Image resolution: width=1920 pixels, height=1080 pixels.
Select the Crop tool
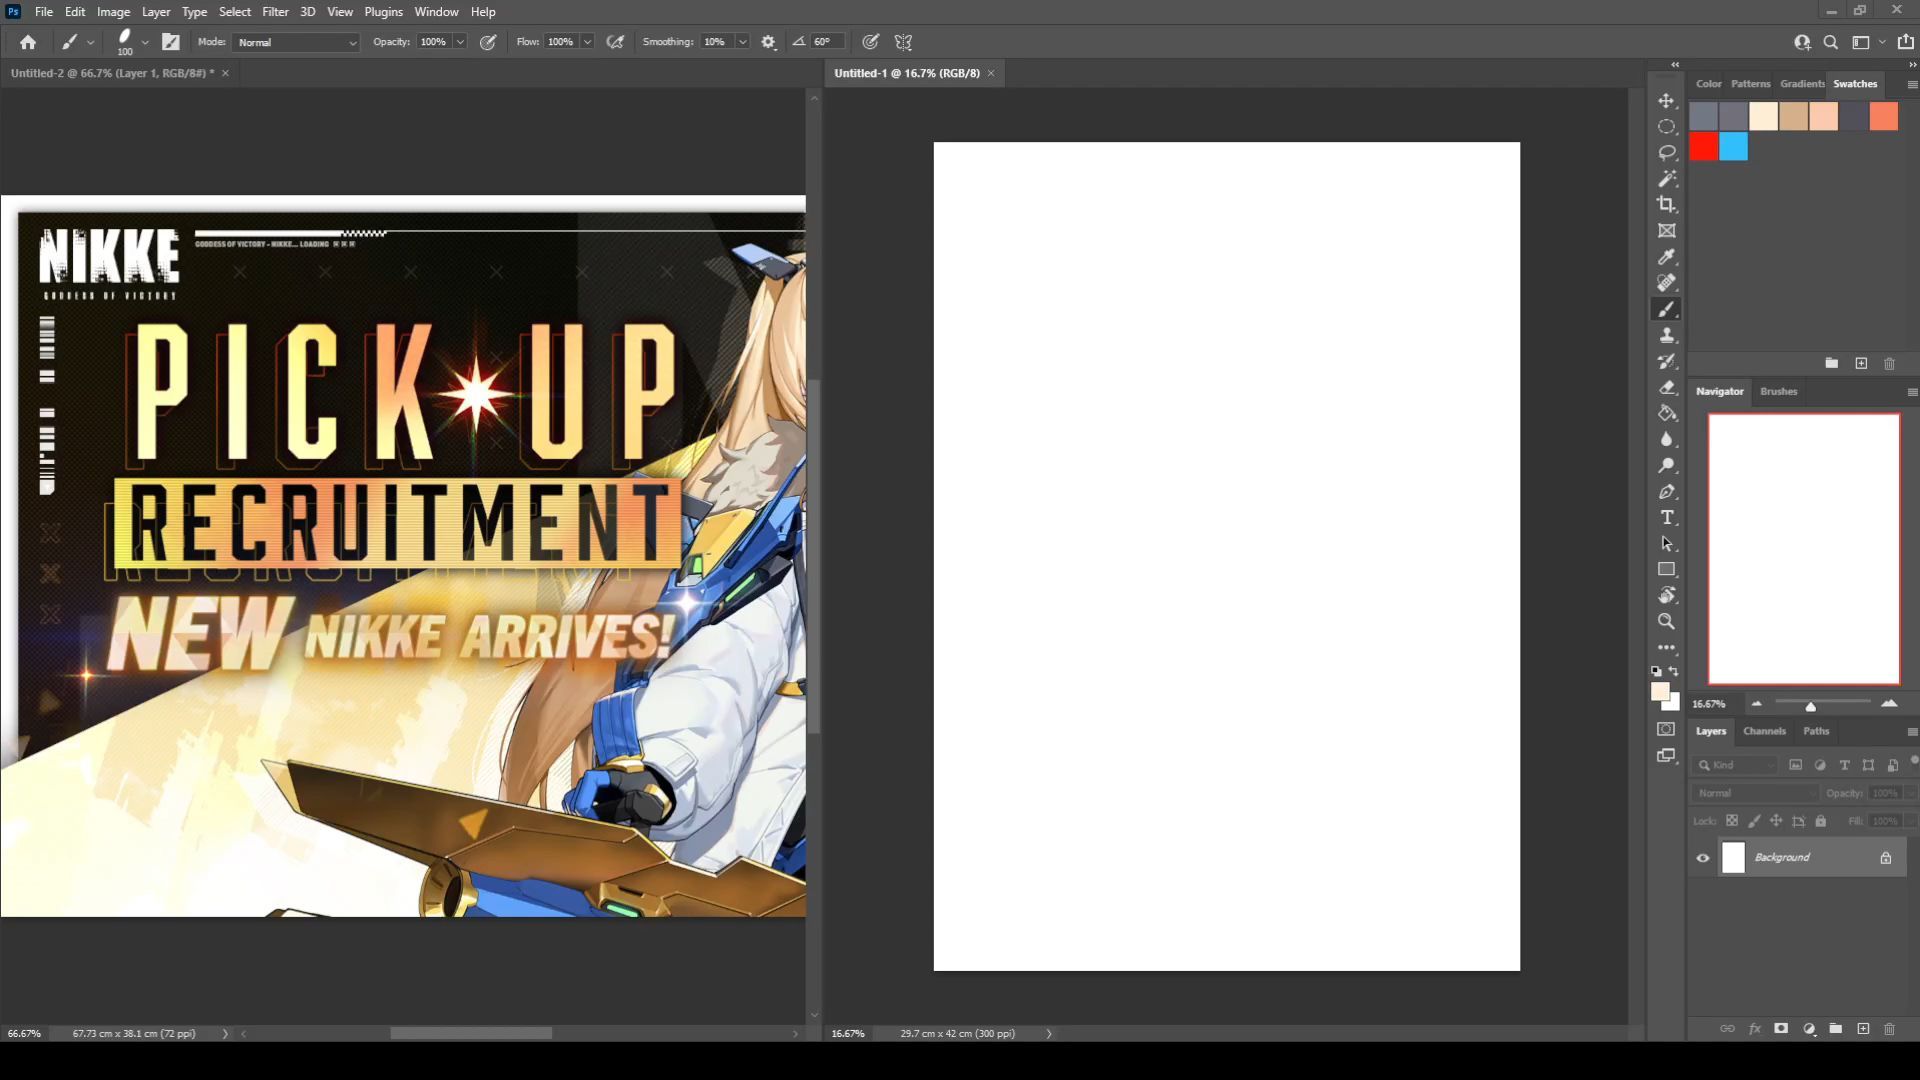[x=1666, y=205]
